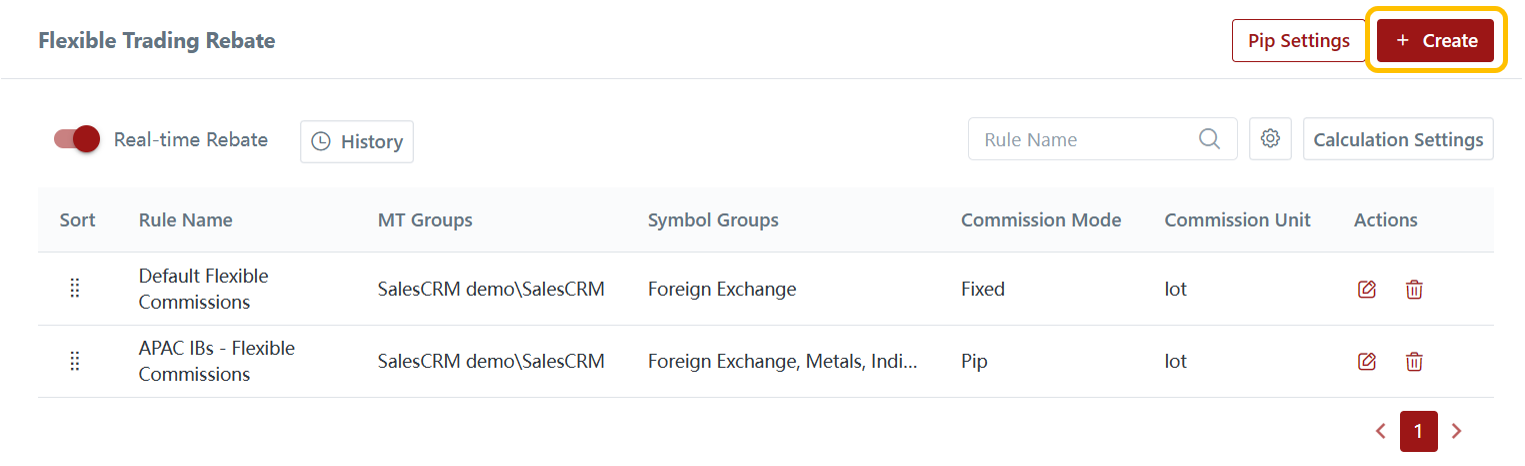Edit the APAC IBs rule
The image size is (1525, 466).
point(1367,361)
